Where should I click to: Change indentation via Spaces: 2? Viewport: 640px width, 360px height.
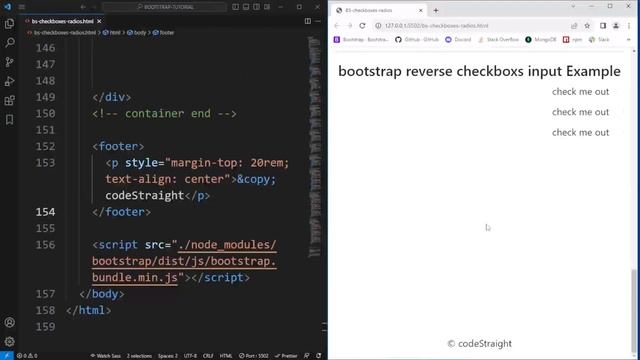[168, 356]
